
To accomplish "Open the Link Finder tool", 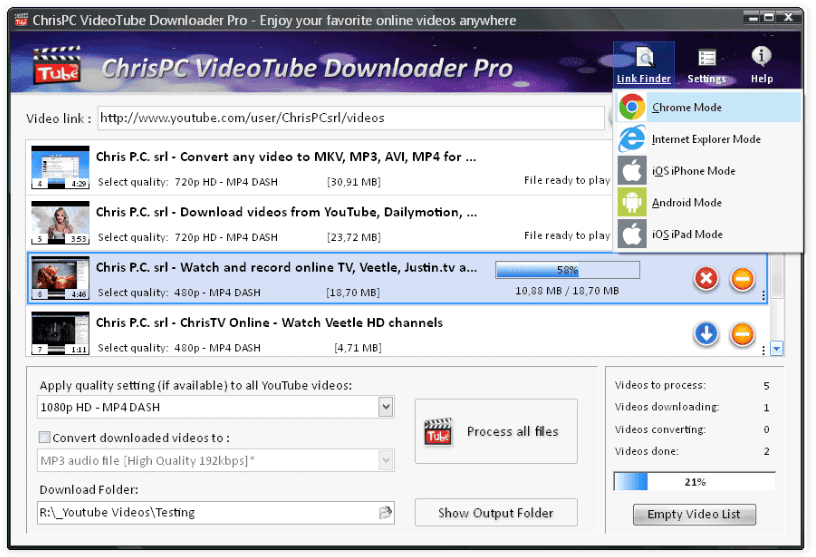I will click(644, 65).
